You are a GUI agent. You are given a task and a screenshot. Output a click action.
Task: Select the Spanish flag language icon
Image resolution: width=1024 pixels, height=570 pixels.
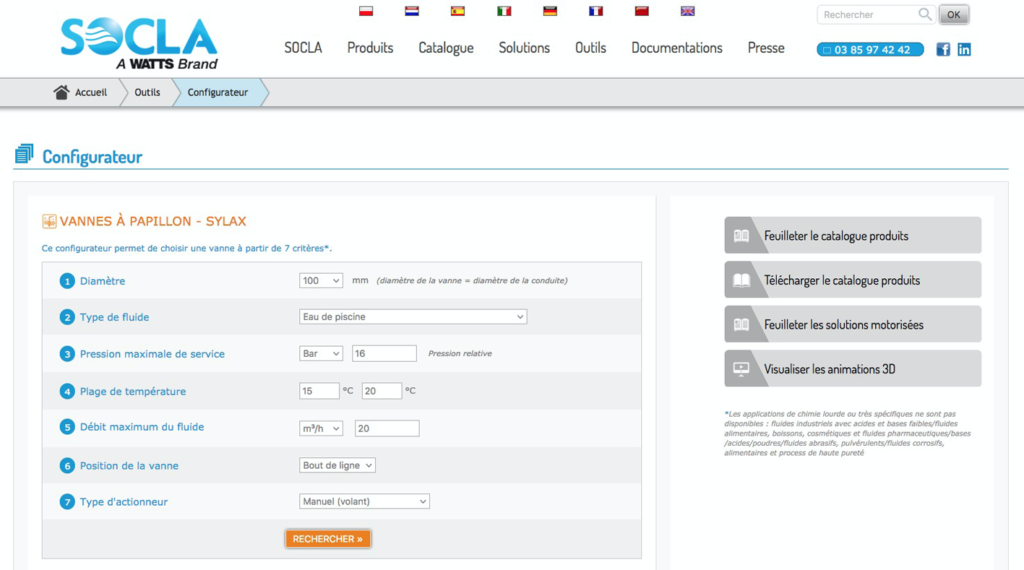[458, 11]
